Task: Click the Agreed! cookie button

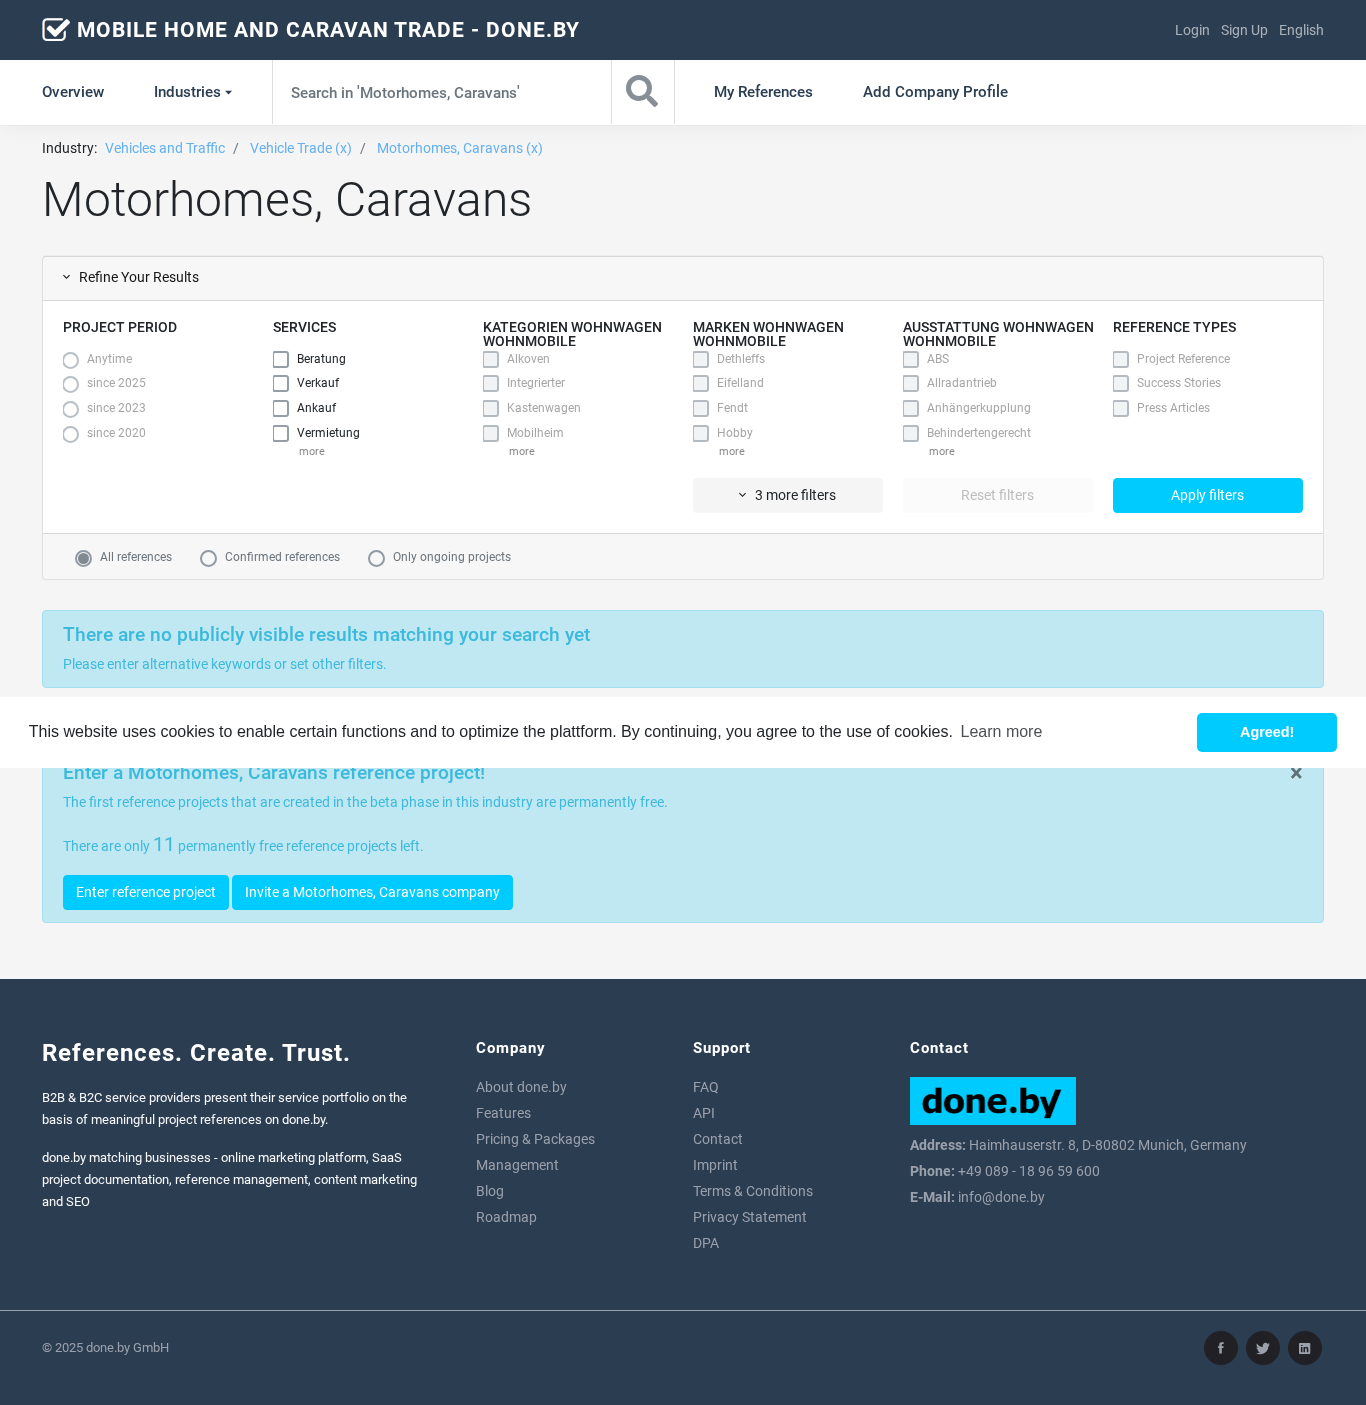Action: click(1267, 732)
